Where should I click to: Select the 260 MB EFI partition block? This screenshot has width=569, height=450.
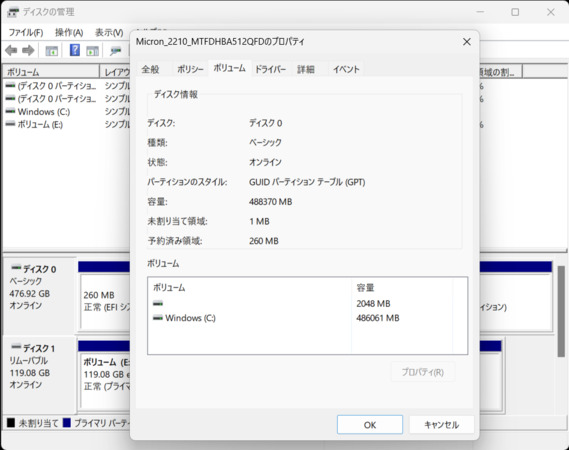click(x=105, y=301)
